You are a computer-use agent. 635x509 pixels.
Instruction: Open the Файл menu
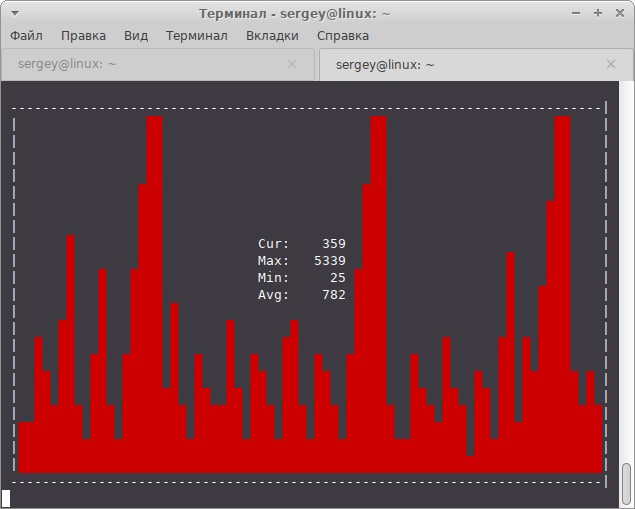tap(26, 36)
